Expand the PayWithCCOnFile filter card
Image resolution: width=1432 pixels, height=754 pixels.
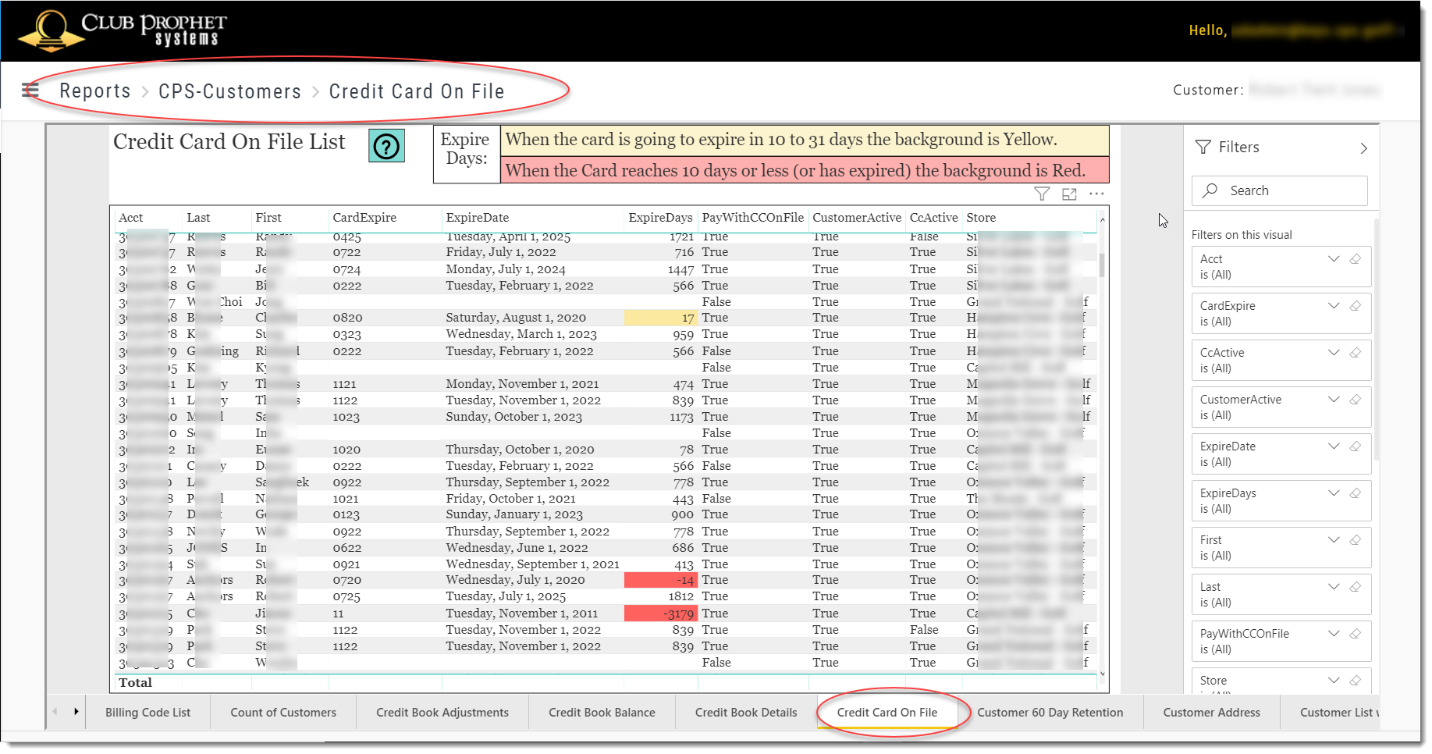1333,633
